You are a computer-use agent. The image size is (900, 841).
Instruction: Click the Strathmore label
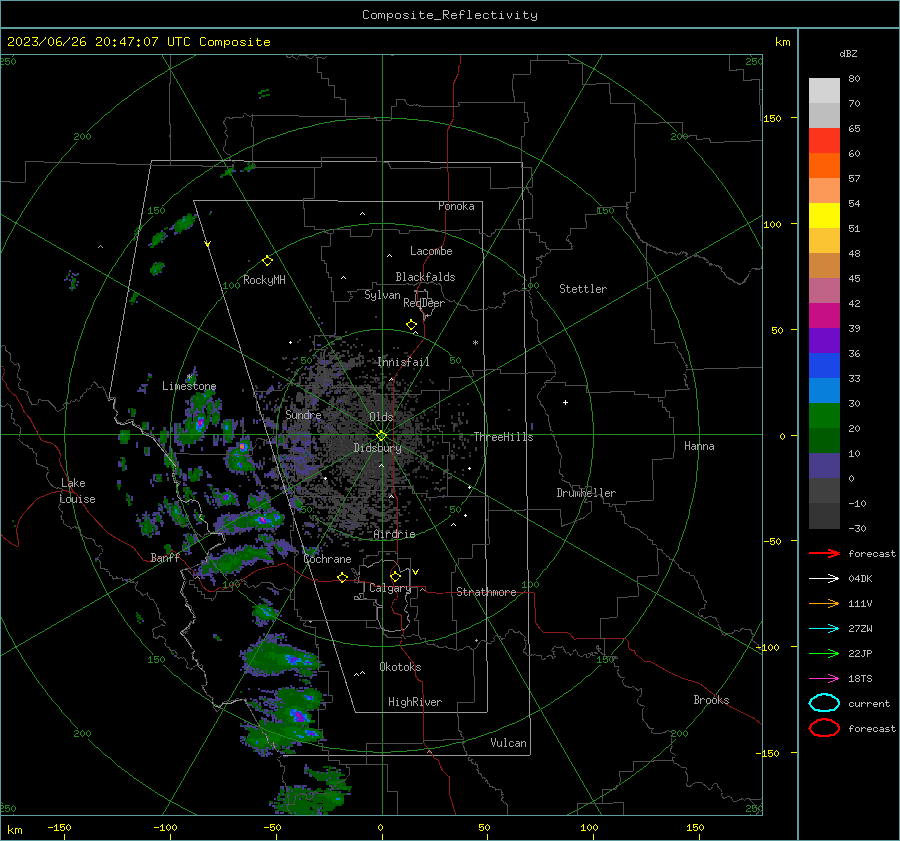pos(486,592)
